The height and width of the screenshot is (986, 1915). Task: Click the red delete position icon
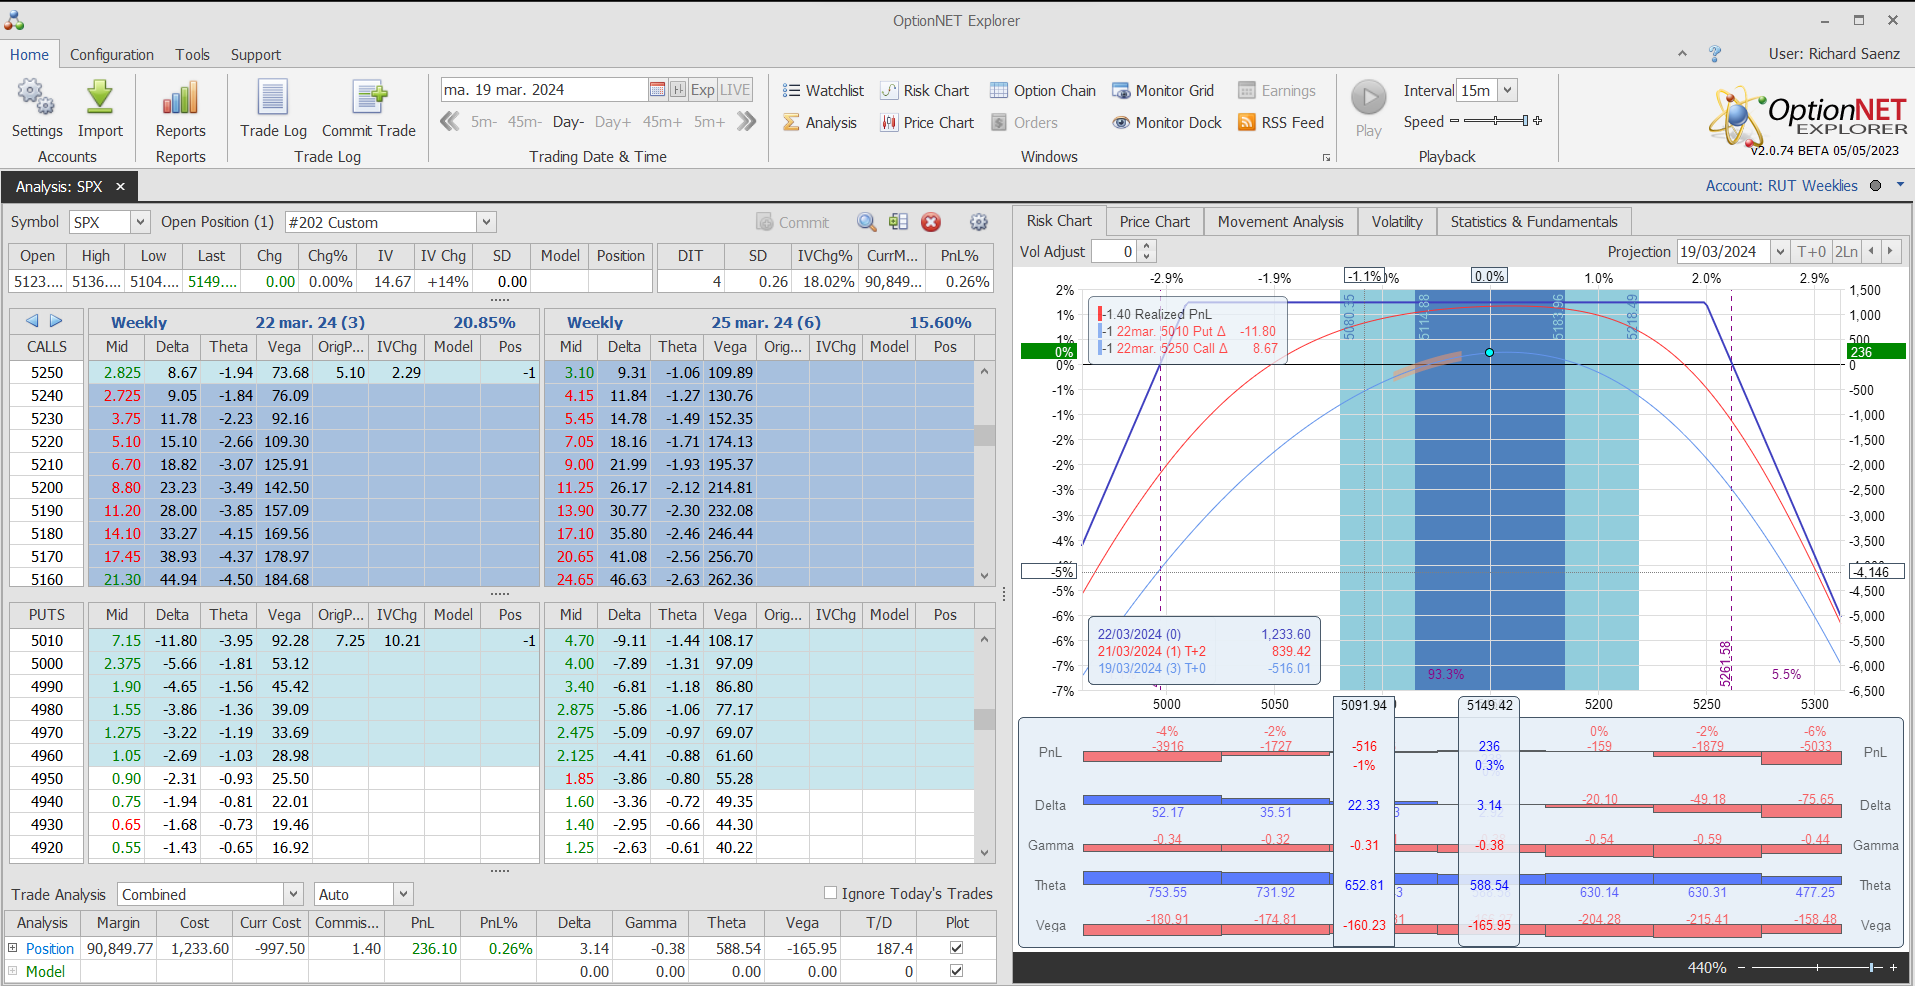[931, 223]
